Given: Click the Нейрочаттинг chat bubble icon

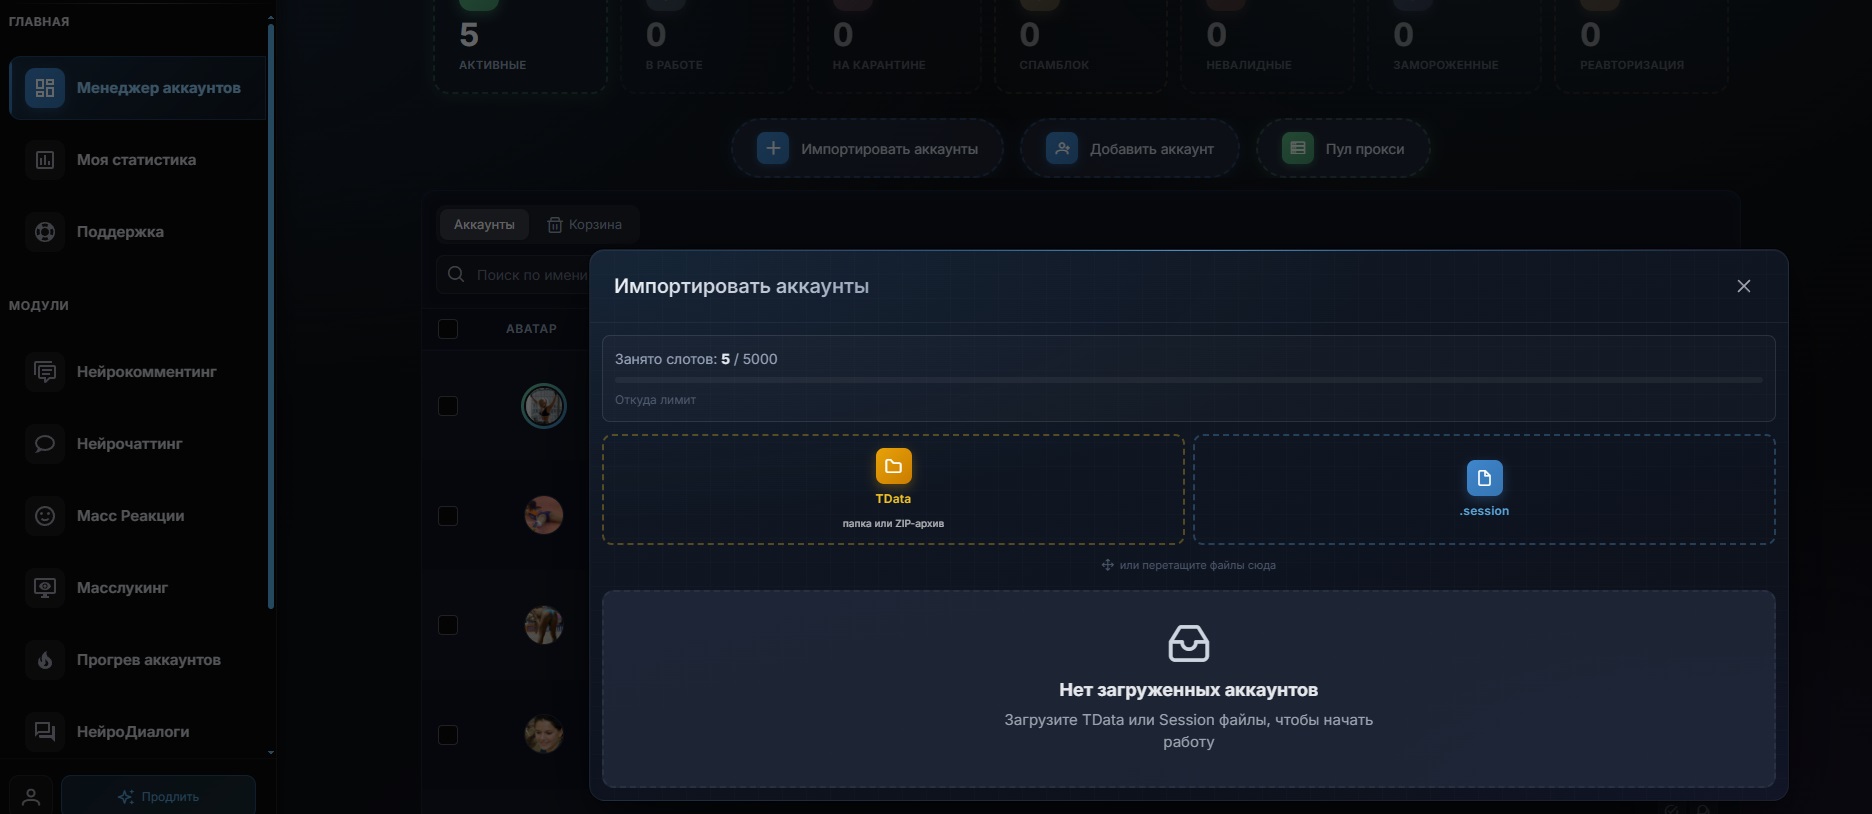Looking at the screenshot, I should (x=45, y=444).
